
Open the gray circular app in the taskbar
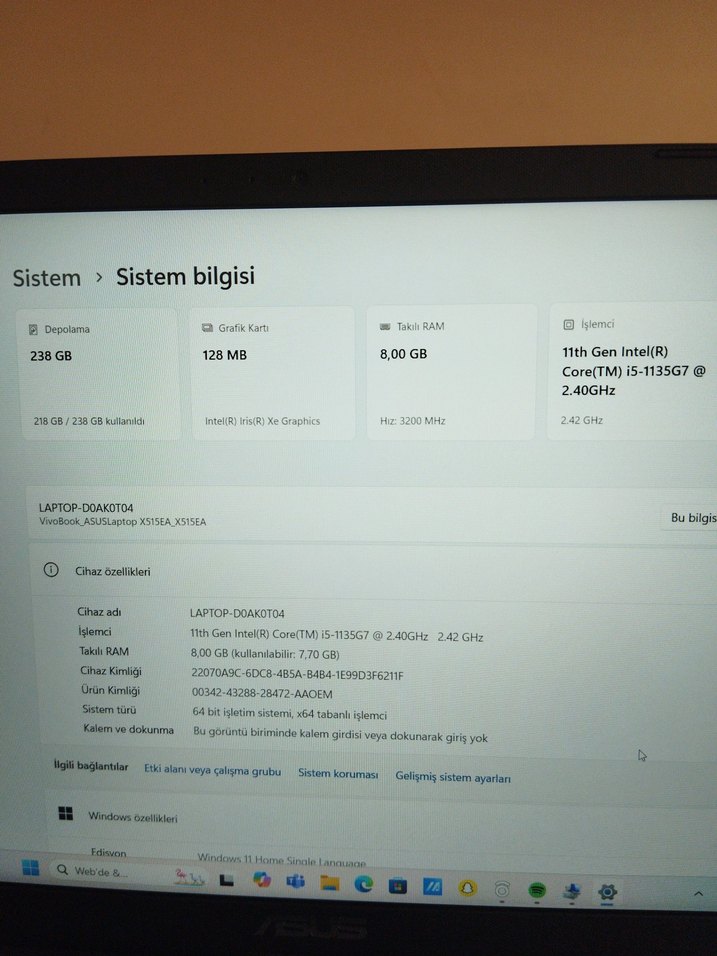502,890
